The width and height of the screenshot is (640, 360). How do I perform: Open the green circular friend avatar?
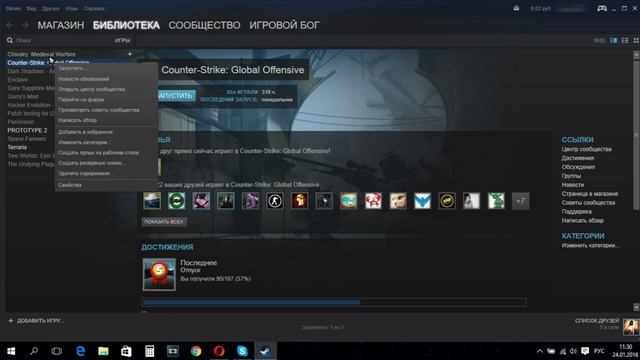click(x=176, y=201)
